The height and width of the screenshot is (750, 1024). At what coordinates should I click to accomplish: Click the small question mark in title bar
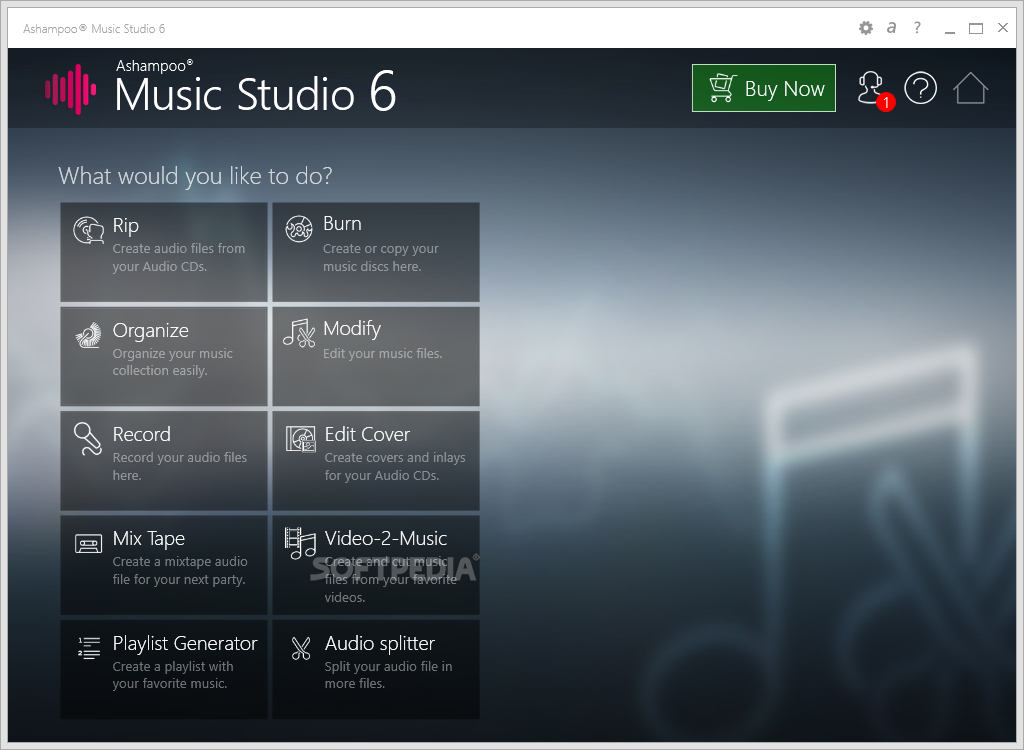coord(918,27)
